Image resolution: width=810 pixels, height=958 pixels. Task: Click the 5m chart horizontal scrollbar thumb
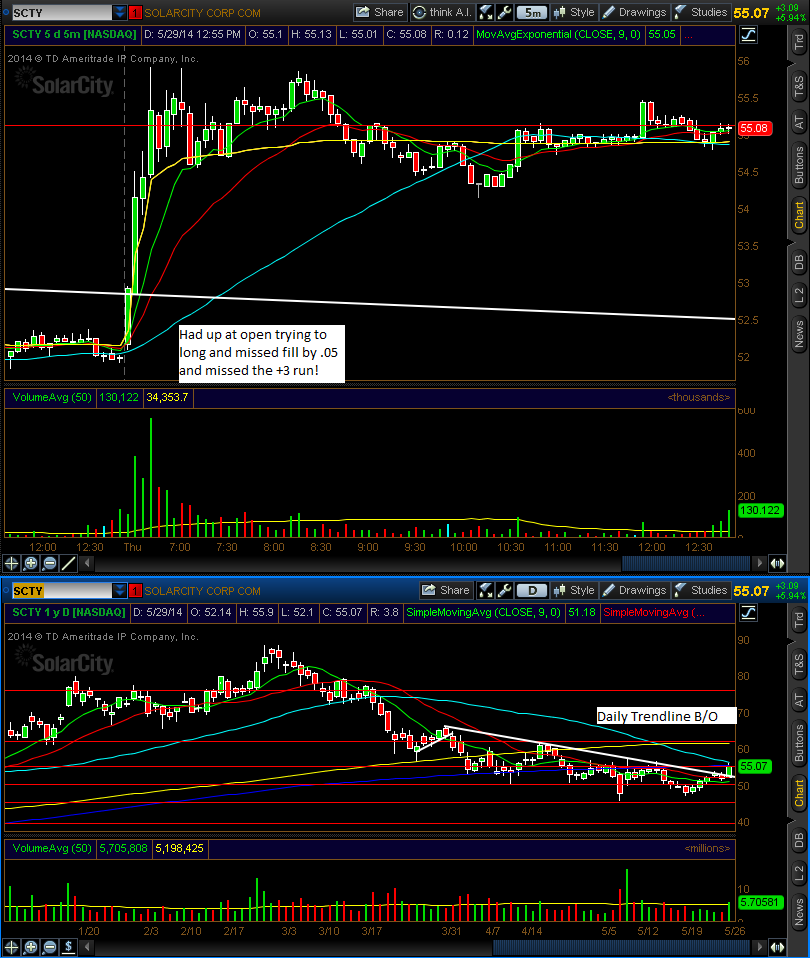[685, 563]
